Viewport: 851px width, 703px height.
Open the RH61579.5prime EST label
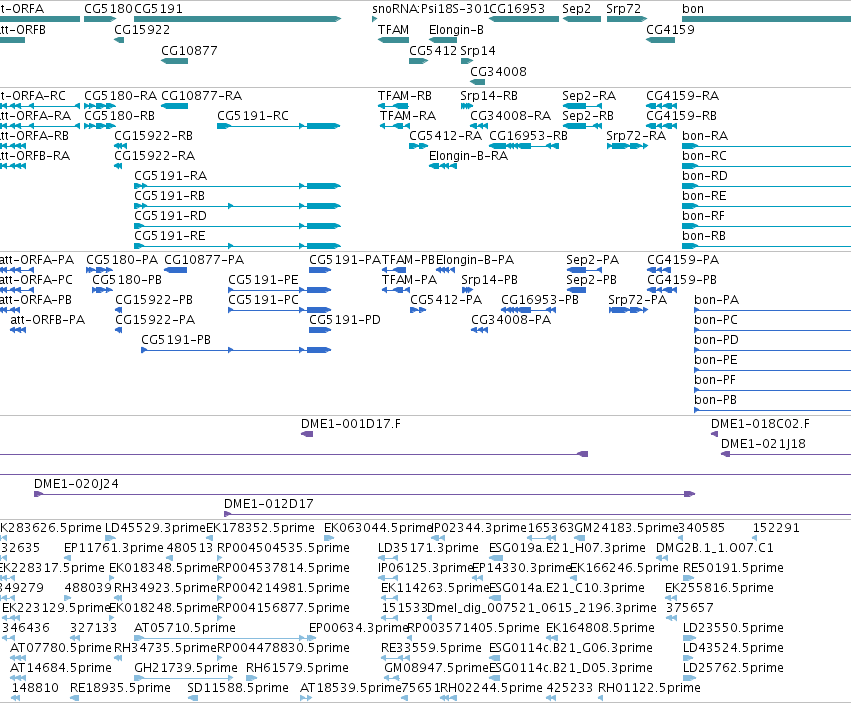click(297, 668)
